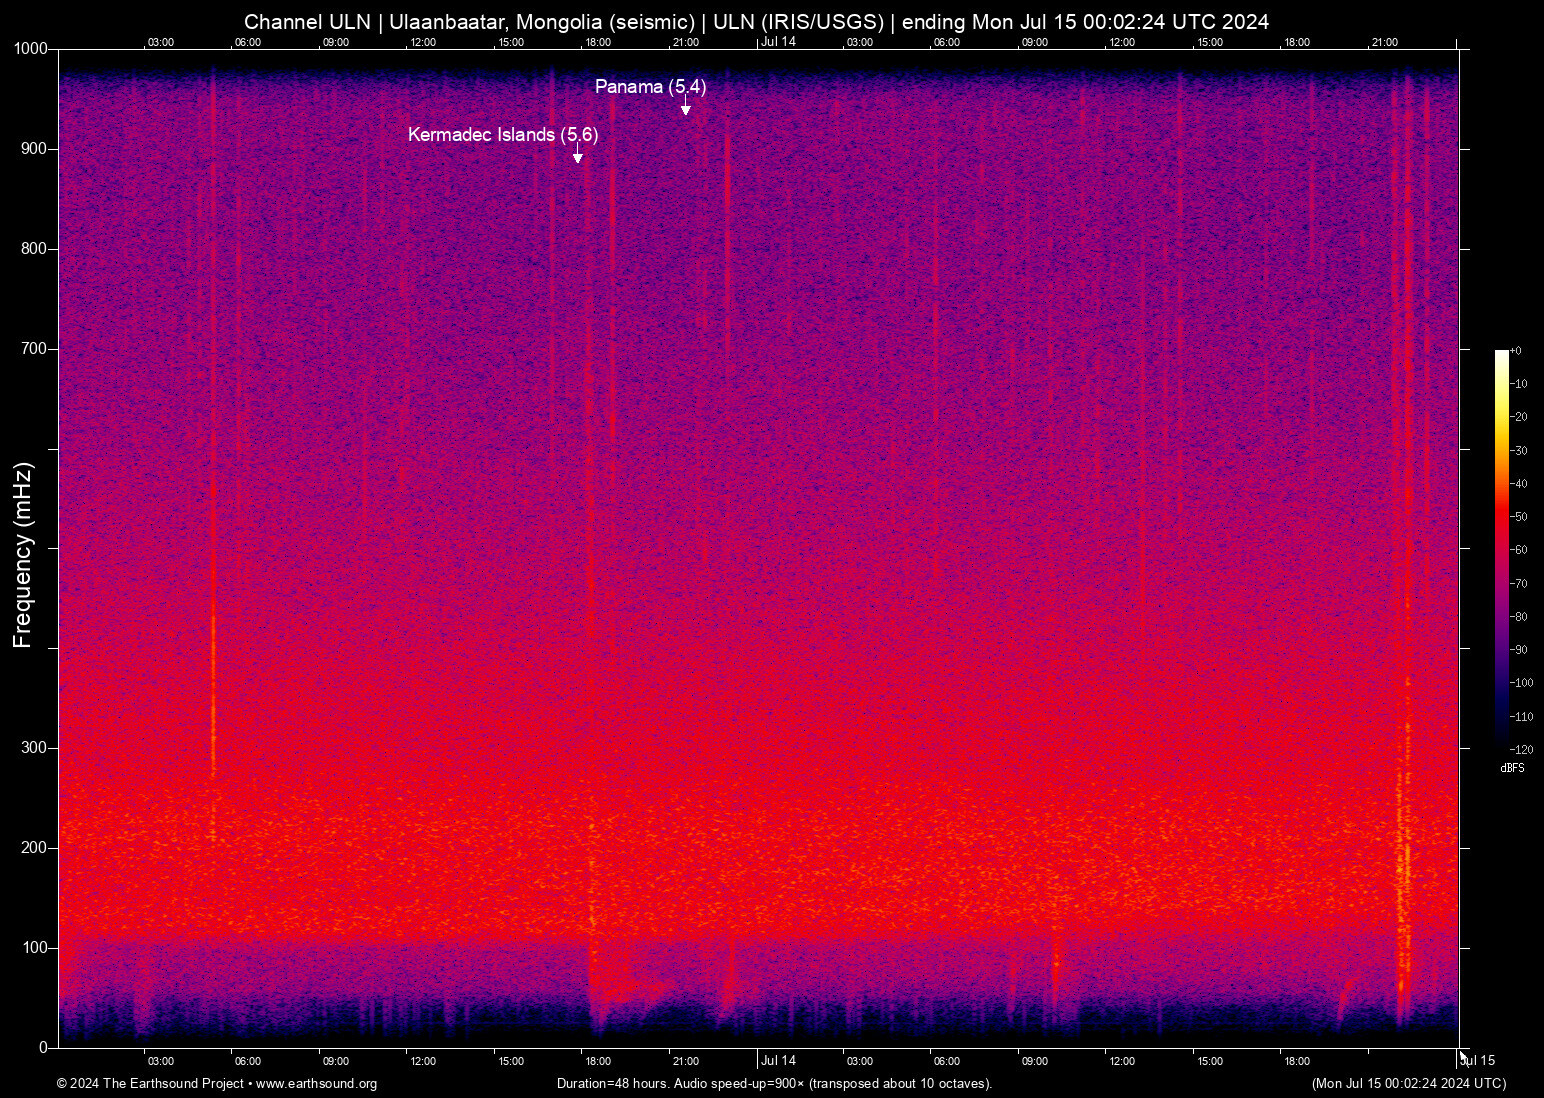1544x1098 pixels.
Task: Click the -50 value on the color scale
Action: click(x=1519, y=517)
